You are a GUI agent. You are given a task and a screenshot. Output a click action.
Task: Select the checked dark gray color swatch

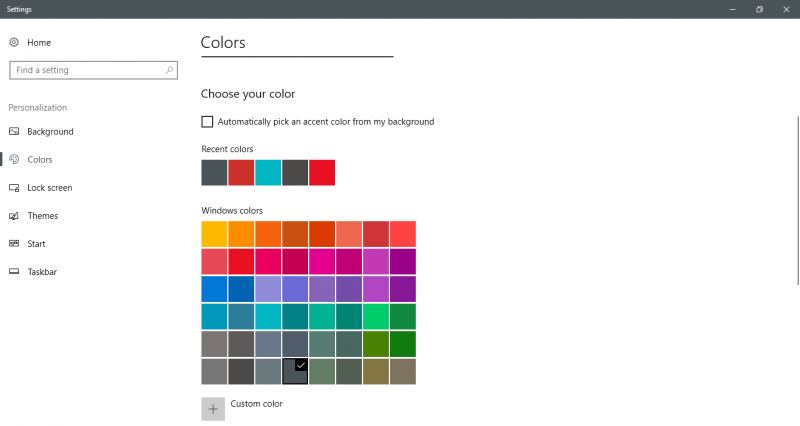click(x=295, y=372)
